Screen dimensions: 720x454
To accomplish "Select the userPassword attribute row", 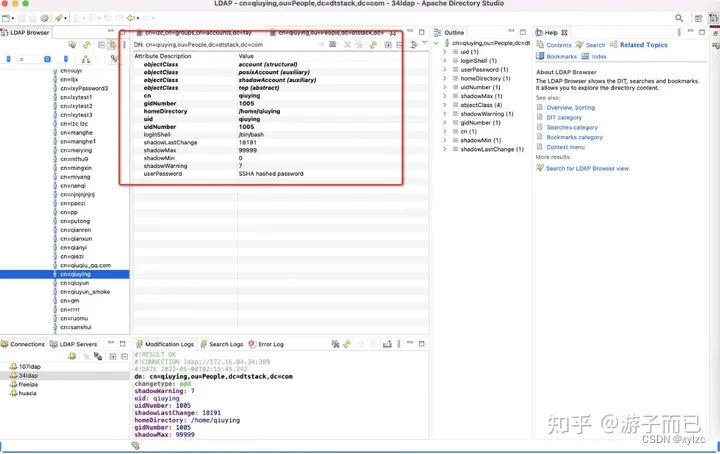I will coord(280,174).
